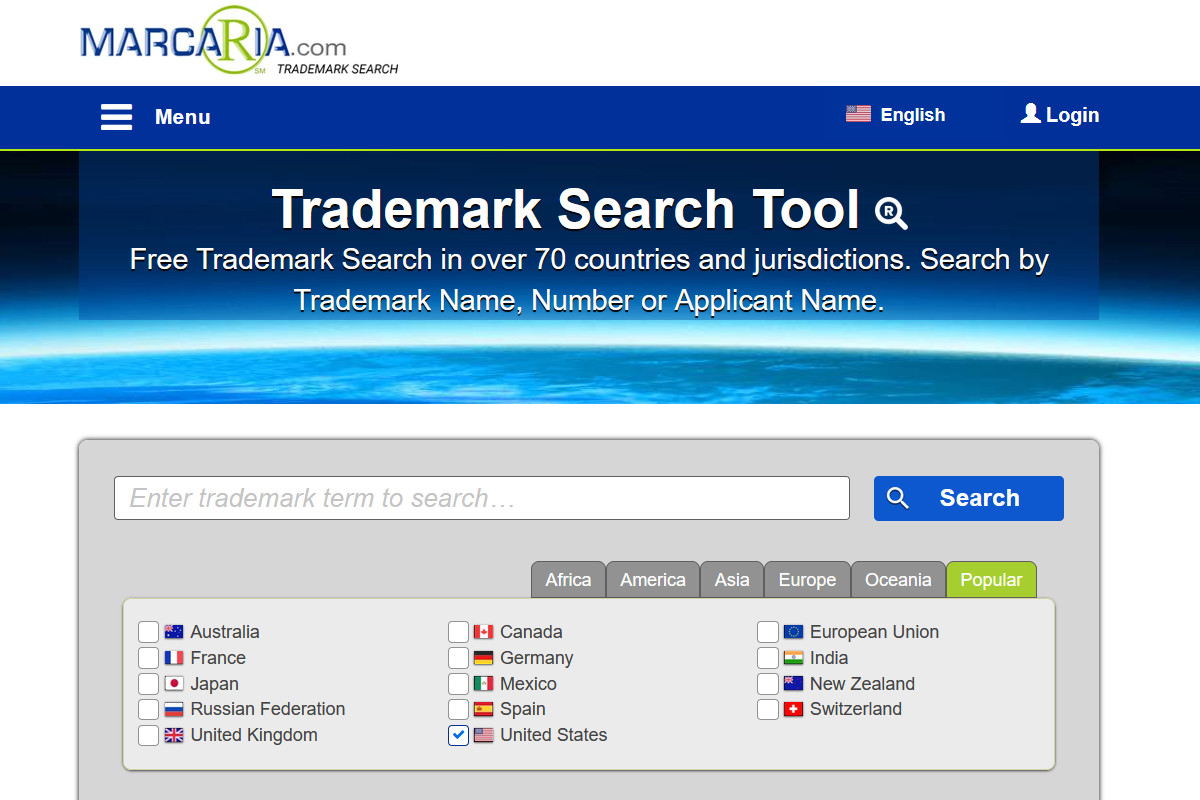Check the Canada checkbox
The image size is (1200, 800).
(458, 632)
